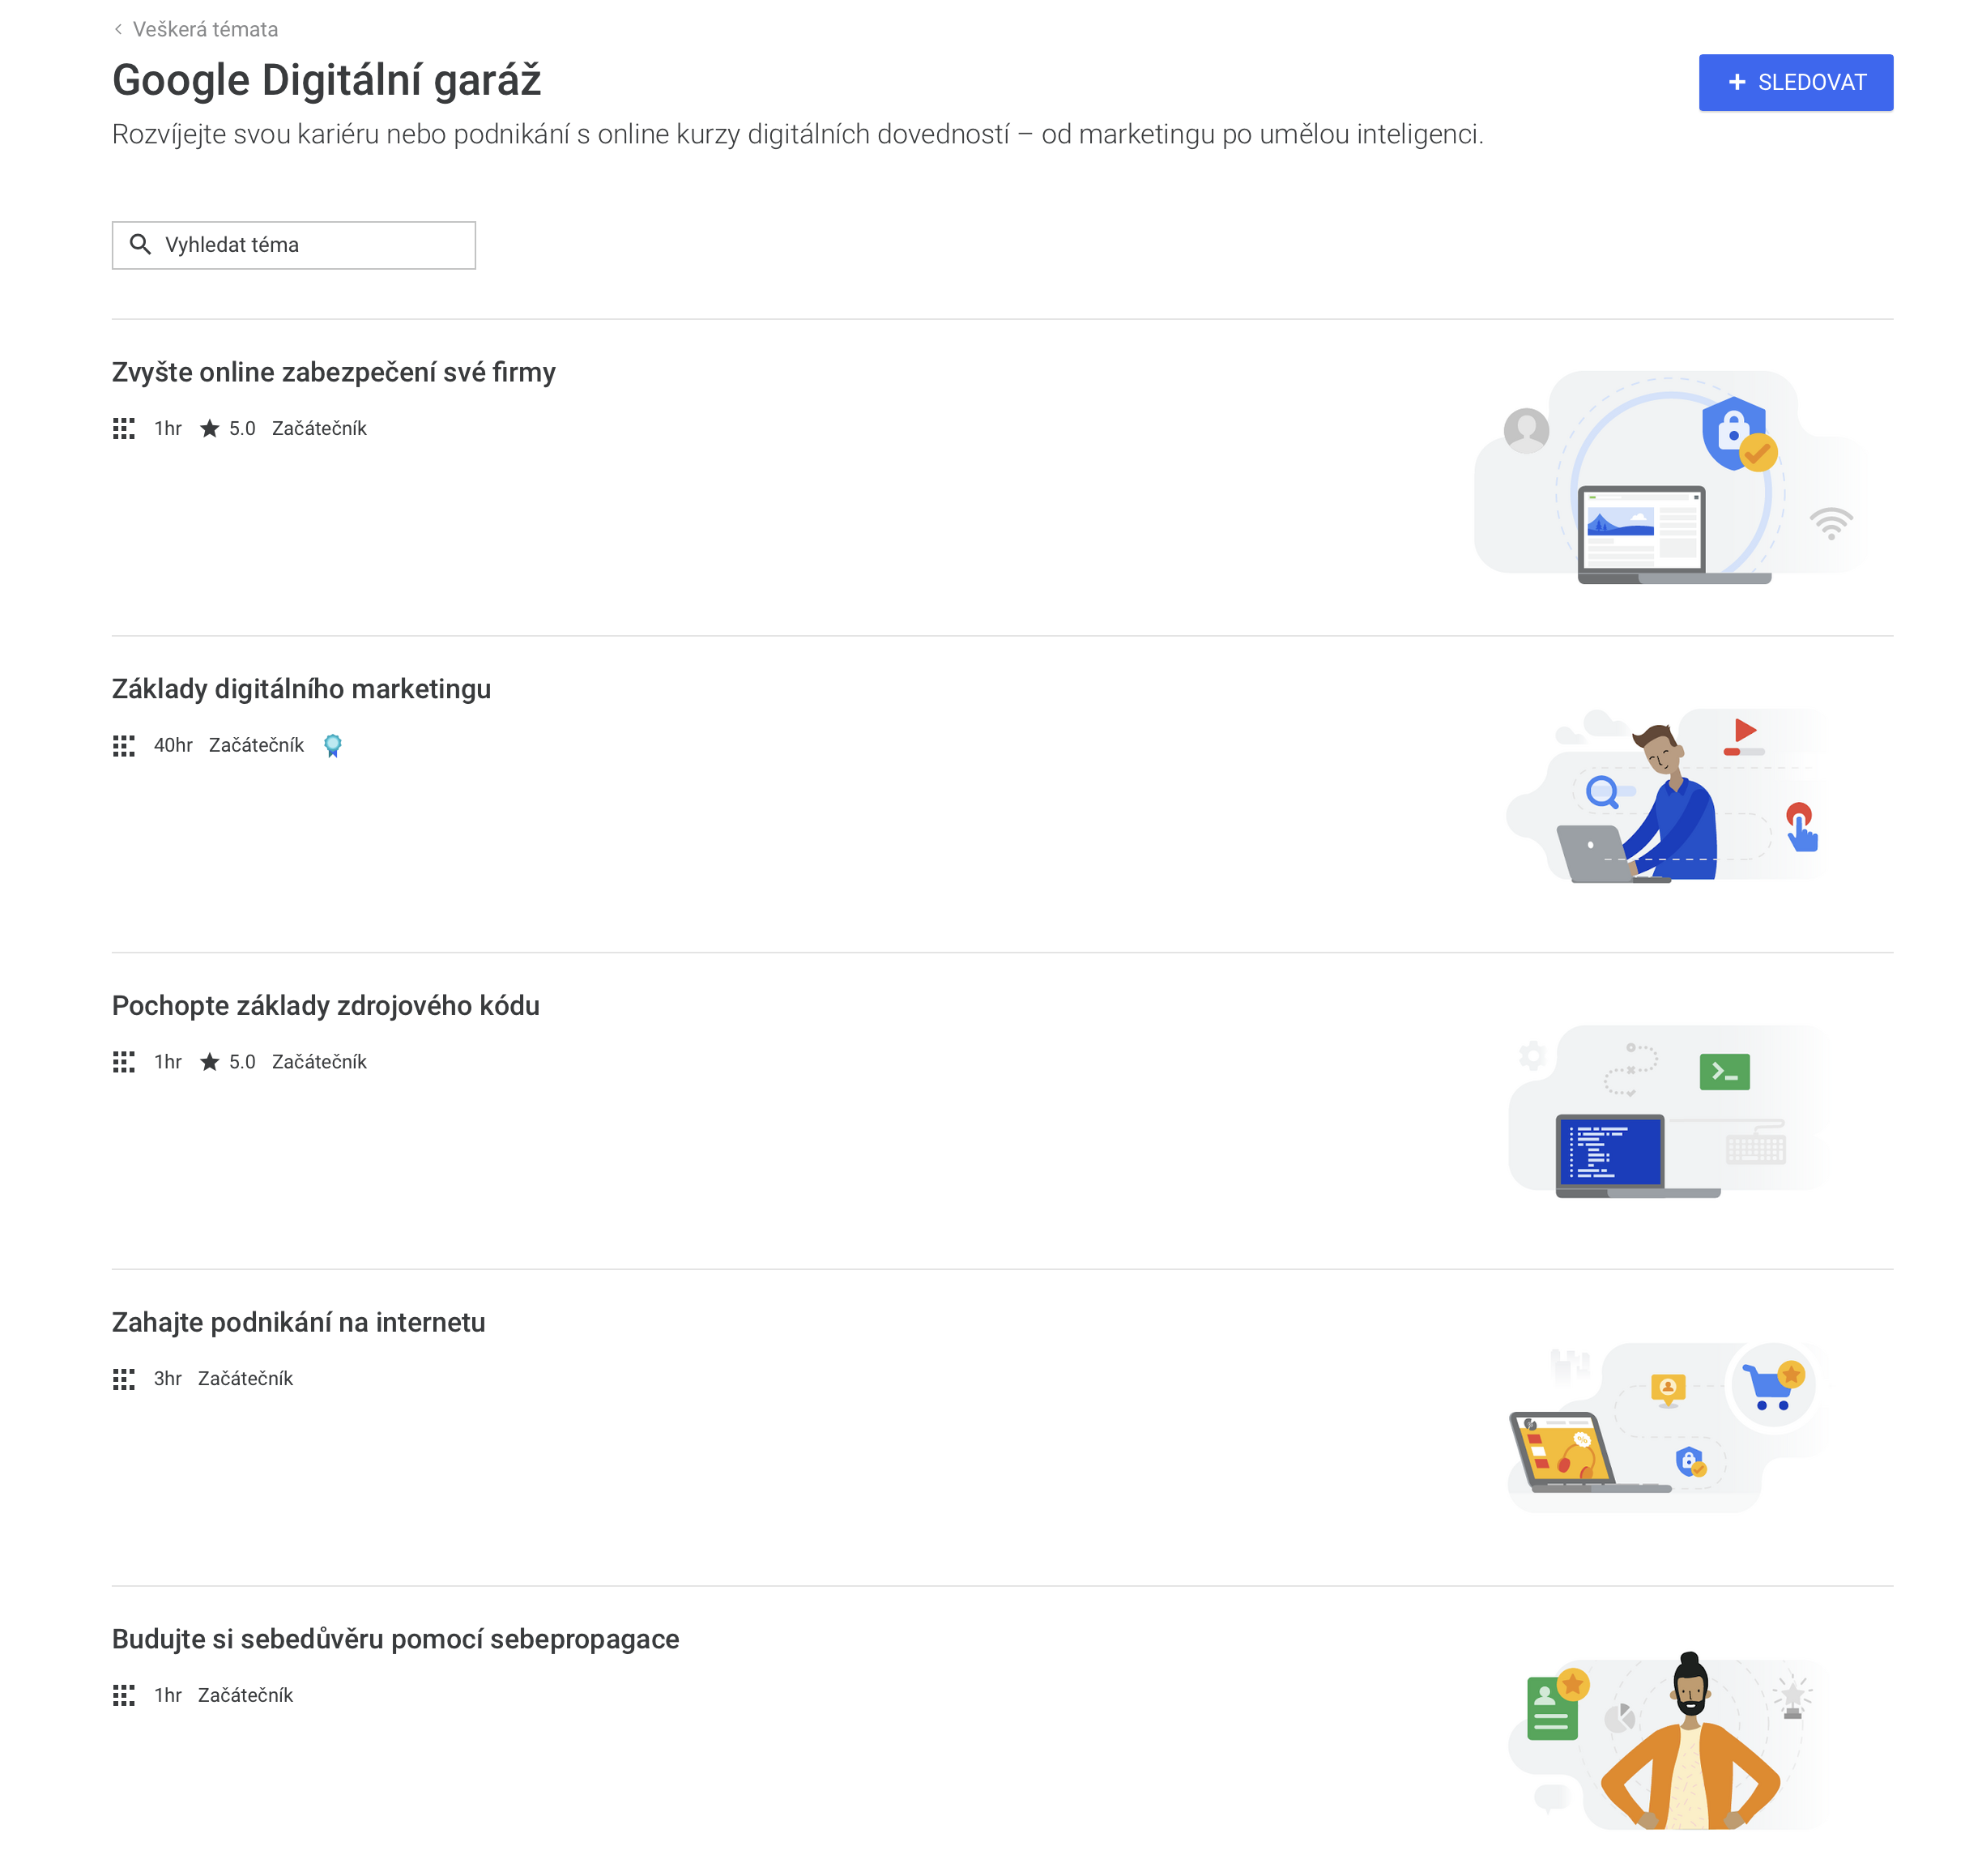Open the Zahajte podnikání na internetu course
The image size is (1965, 1876).
pyautogui.click(x=298, y=1321)
